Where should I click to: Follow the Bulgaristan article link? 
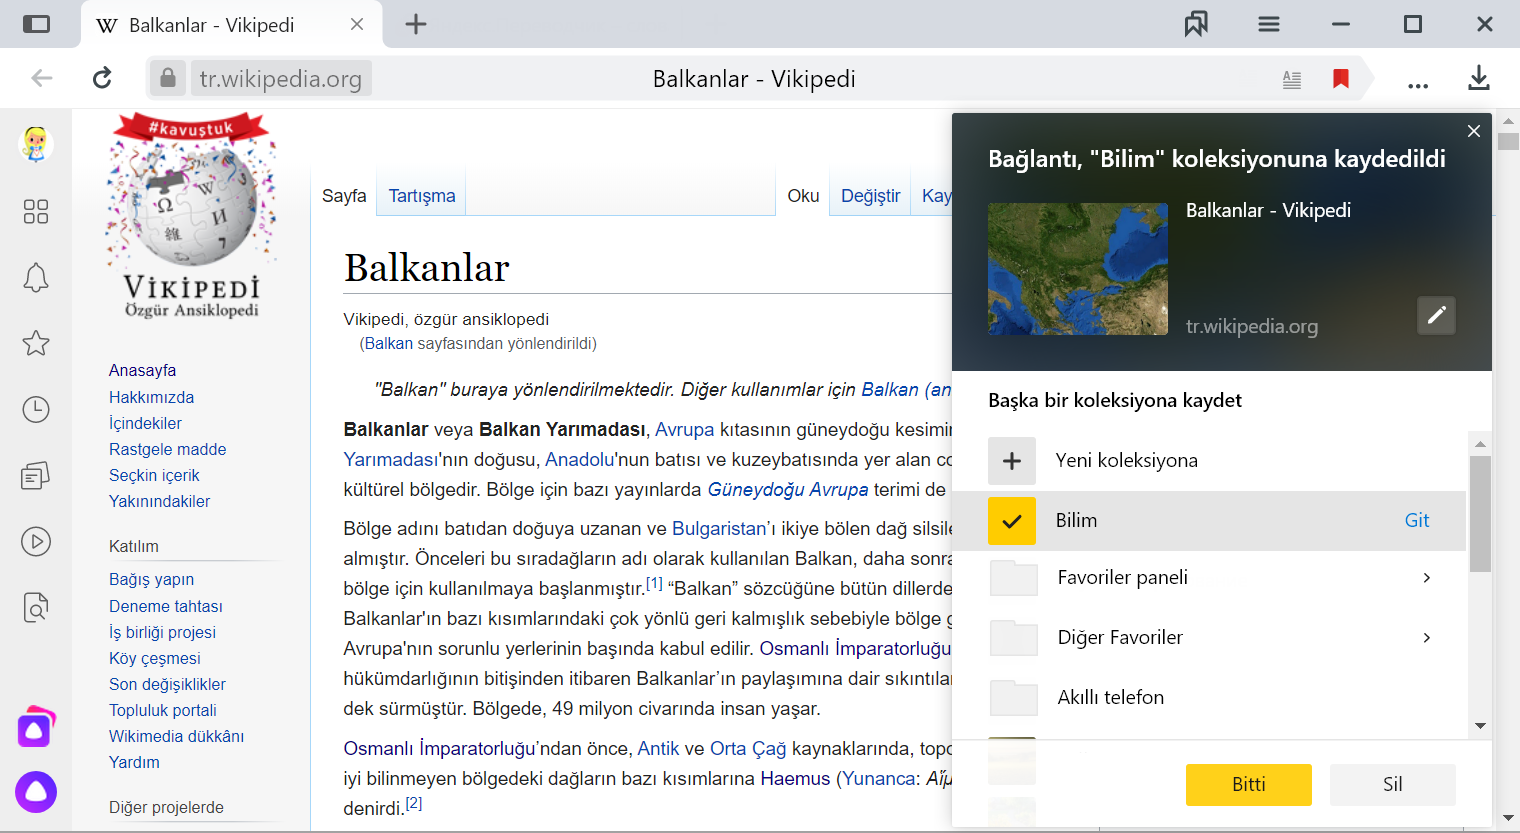click(719, 529)
